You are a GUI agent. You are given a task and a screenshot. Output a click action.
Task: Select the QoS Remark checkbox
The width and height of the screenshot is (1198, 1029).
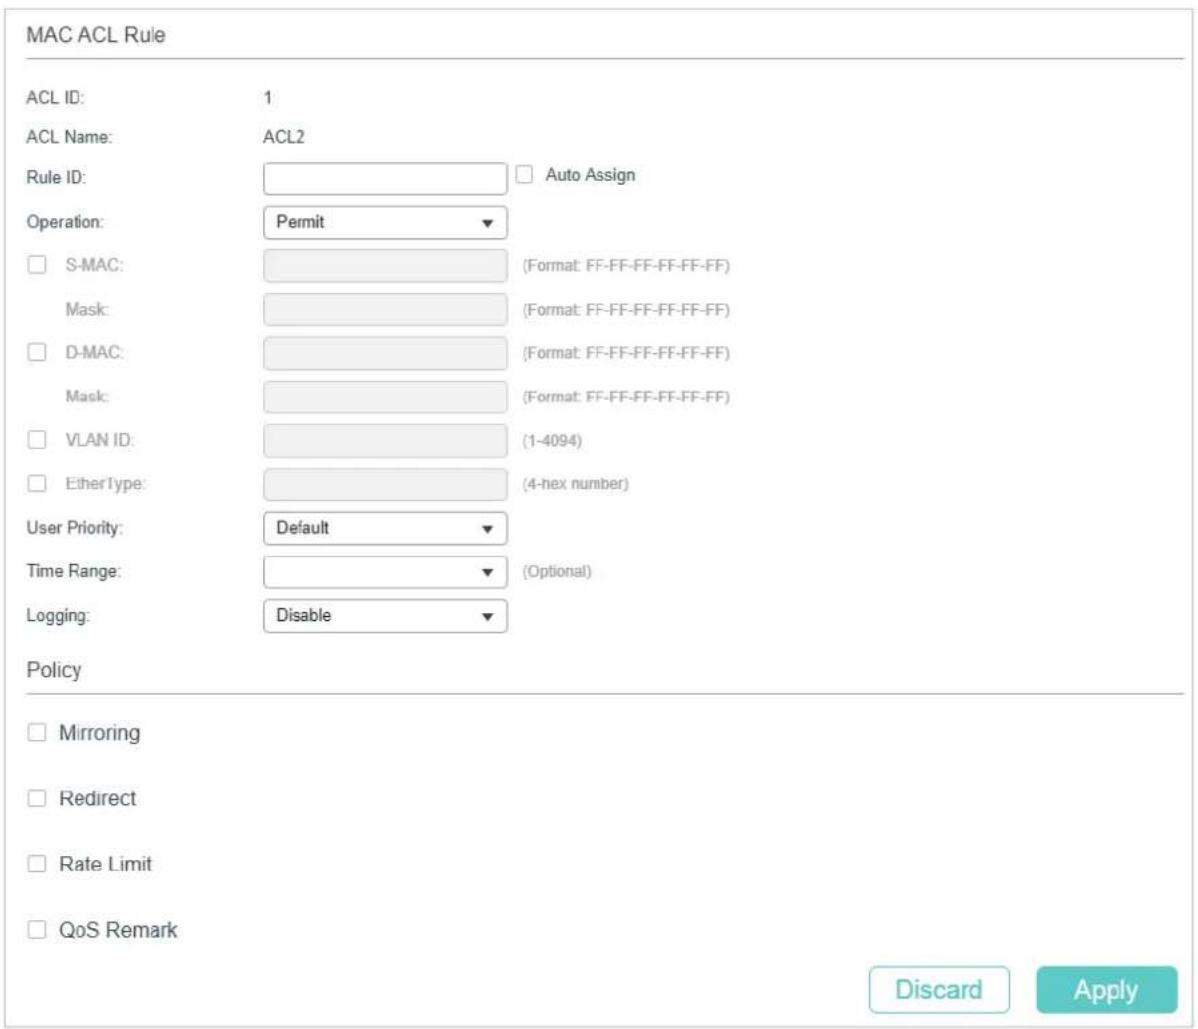click(x=37, y=930)
